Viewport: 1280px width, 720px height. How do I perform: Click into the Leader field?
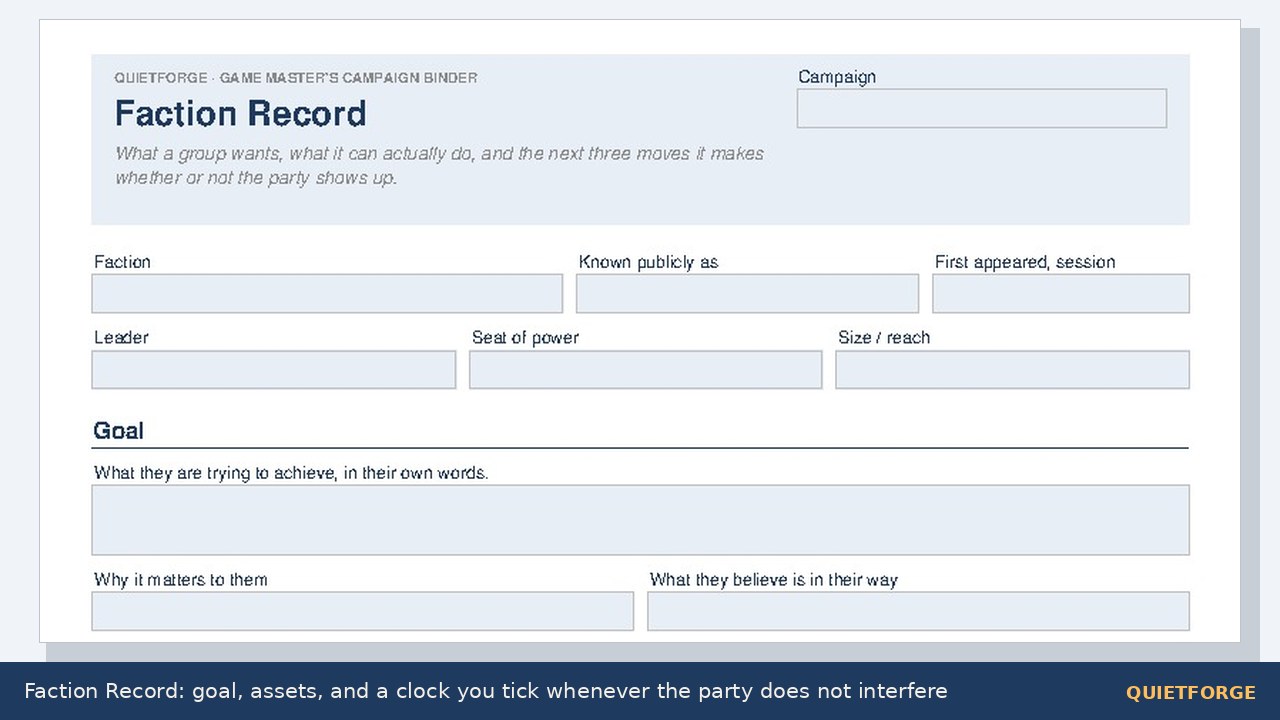click(274, 370)
